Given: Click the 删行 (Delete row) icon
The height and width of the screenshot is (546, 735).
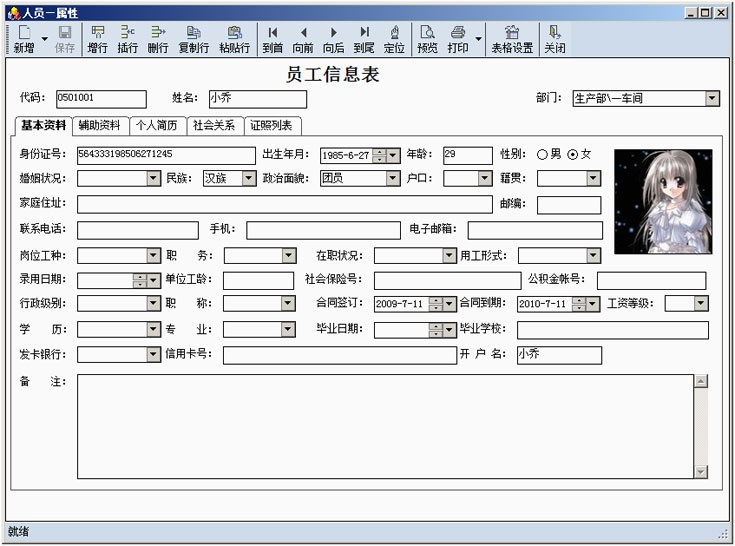Looking at the screenshot, I should tap(158, 39).
